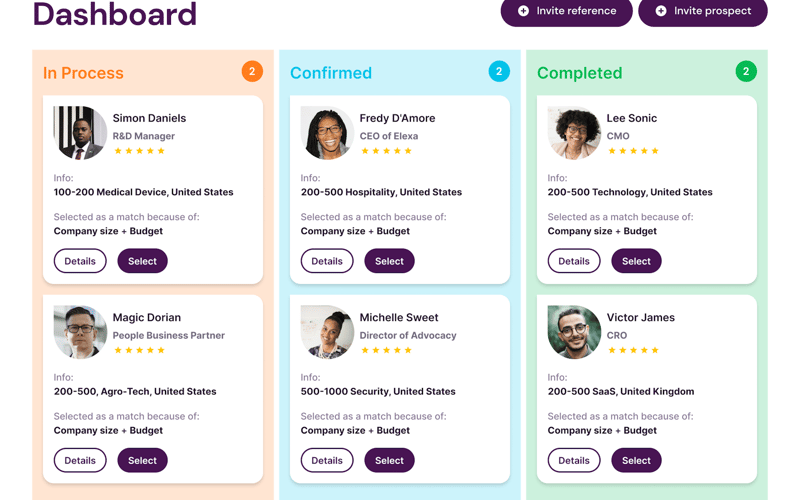This screenshot has height=500, width=800.
Task: Click the orange In Process count badge
Action: tap(252, 71)
